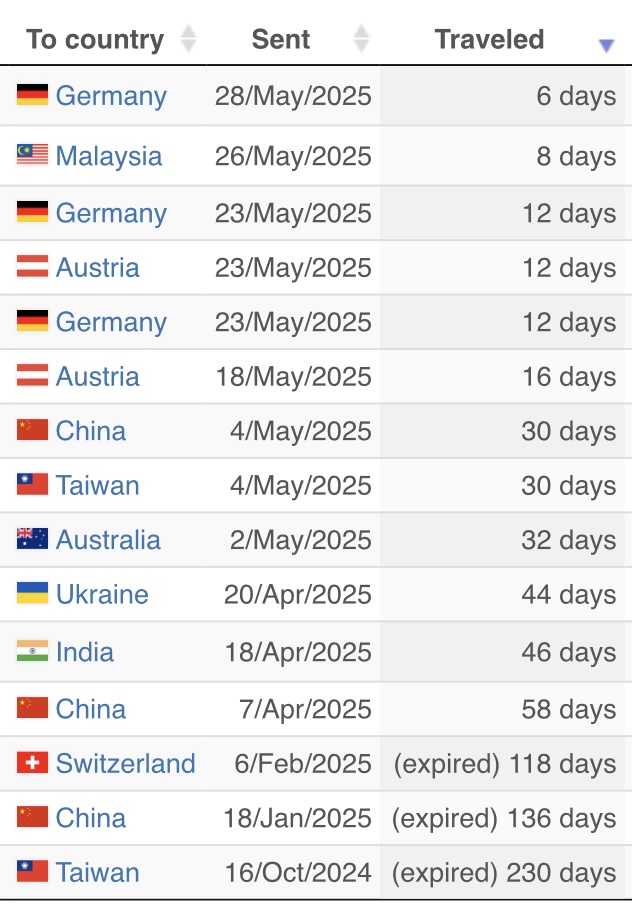Select the expired 230 days cell
The width and height of the screenshot is (632, 912).
[x=504, y=872]
